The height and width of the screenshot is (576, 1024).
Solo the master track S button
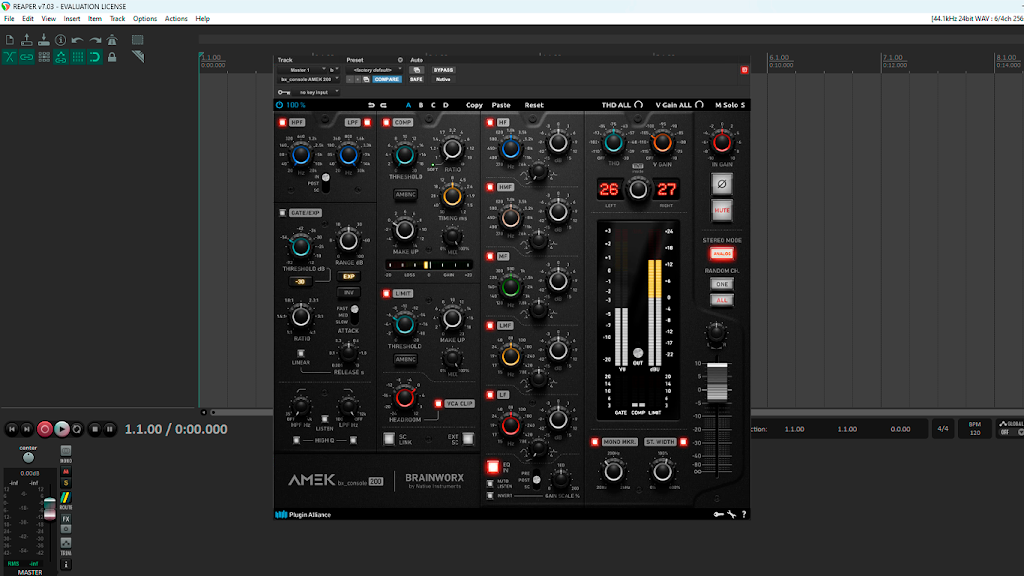[x=65, y=483]
